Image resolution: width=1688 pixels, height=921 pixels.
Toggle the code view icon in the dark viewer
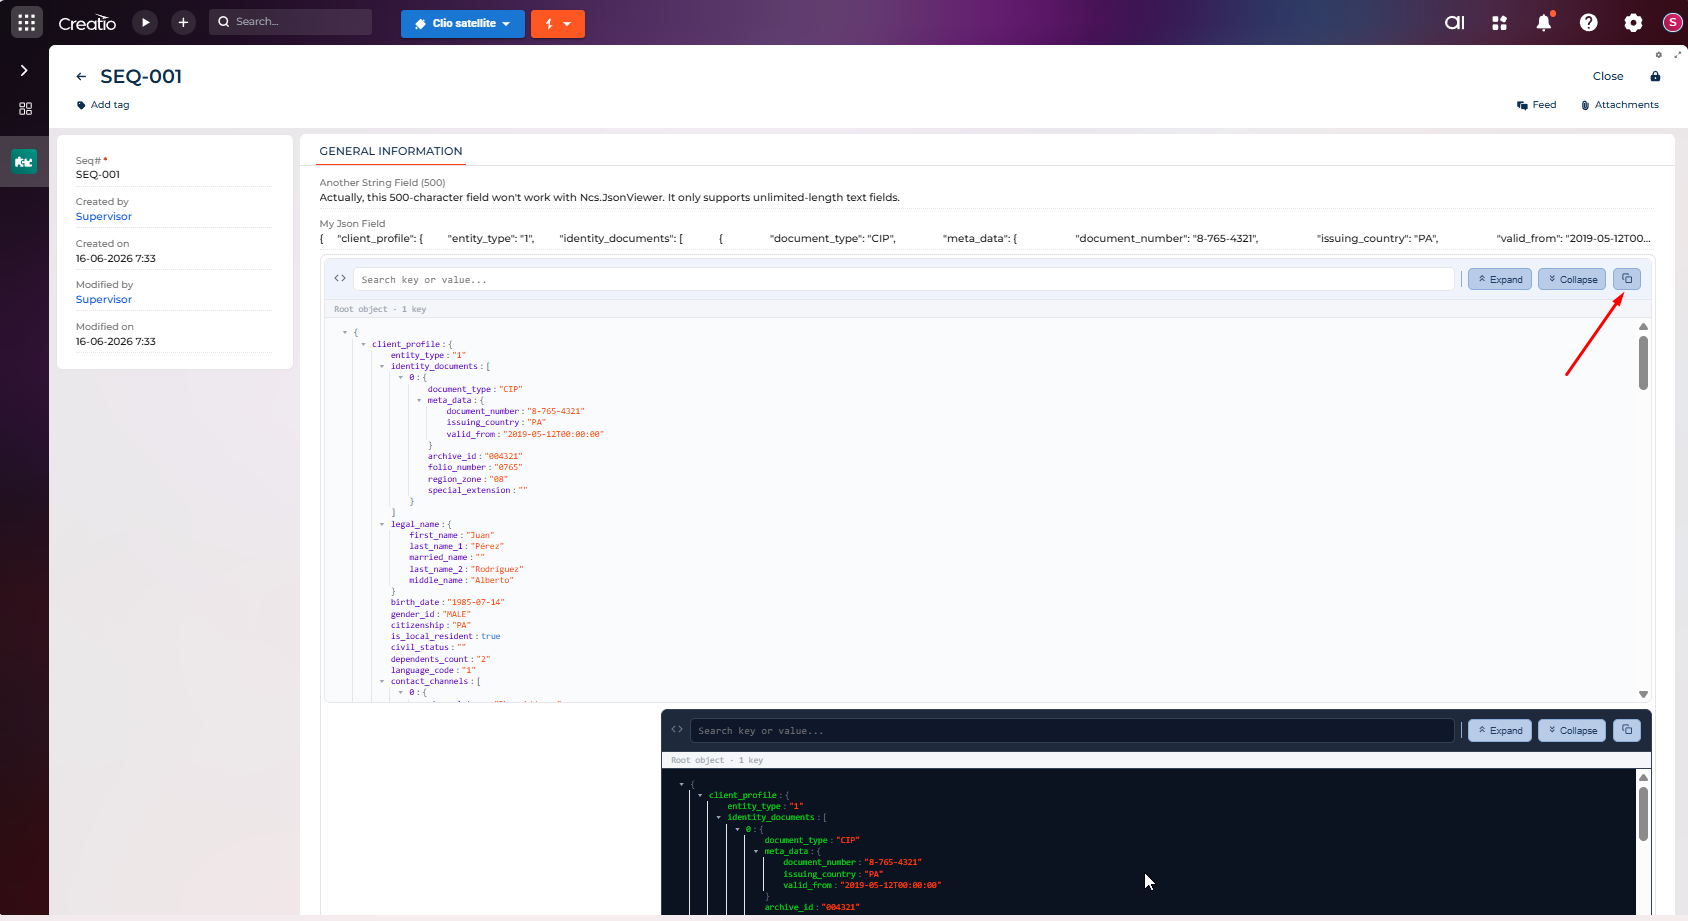pos(677,729)
